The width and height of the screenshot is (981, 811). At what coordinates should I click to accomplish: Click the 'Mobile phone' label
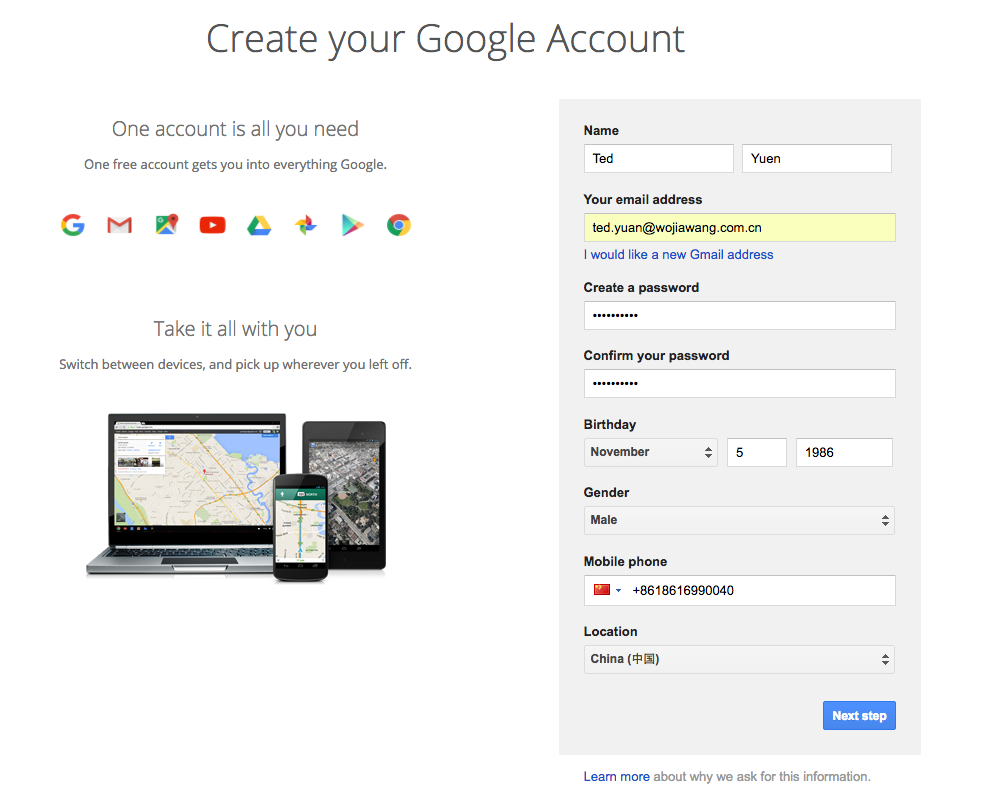pos(625,561)
